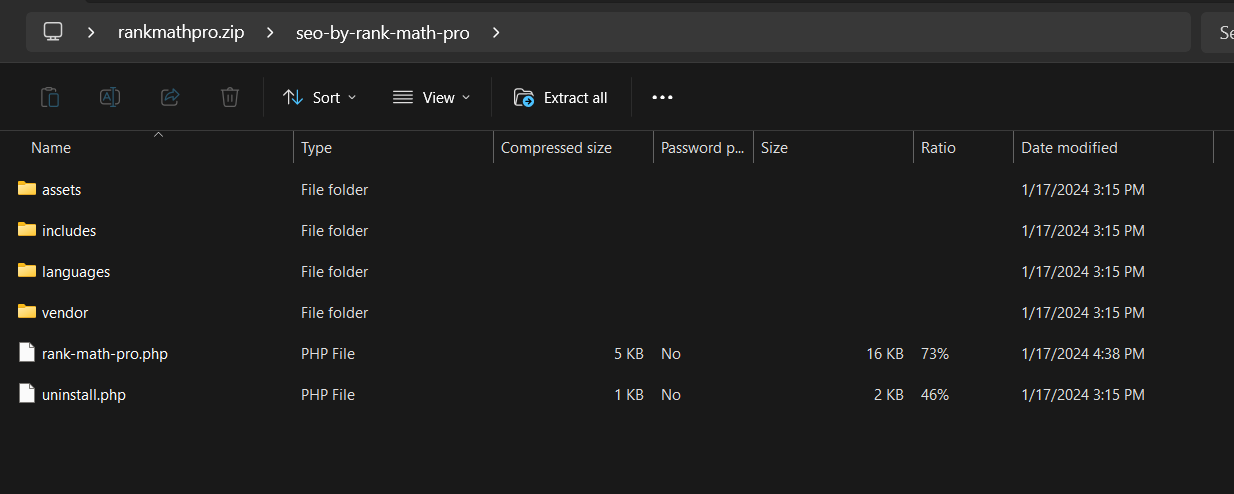Click the 16 KB size value
This screenshot has width=1234, height=494.
pyautogui.click(x=885, y=353)
